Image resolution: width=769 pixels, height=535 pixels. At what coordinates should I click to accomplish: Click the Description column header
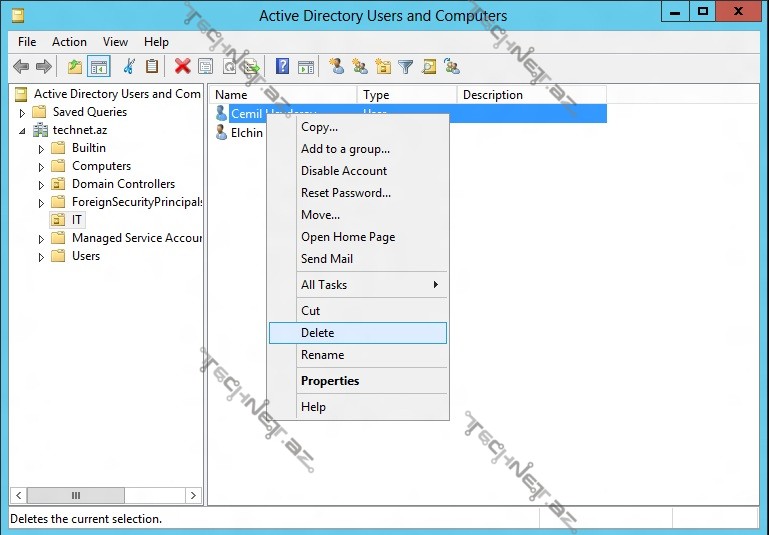click(x=532, y=95)
